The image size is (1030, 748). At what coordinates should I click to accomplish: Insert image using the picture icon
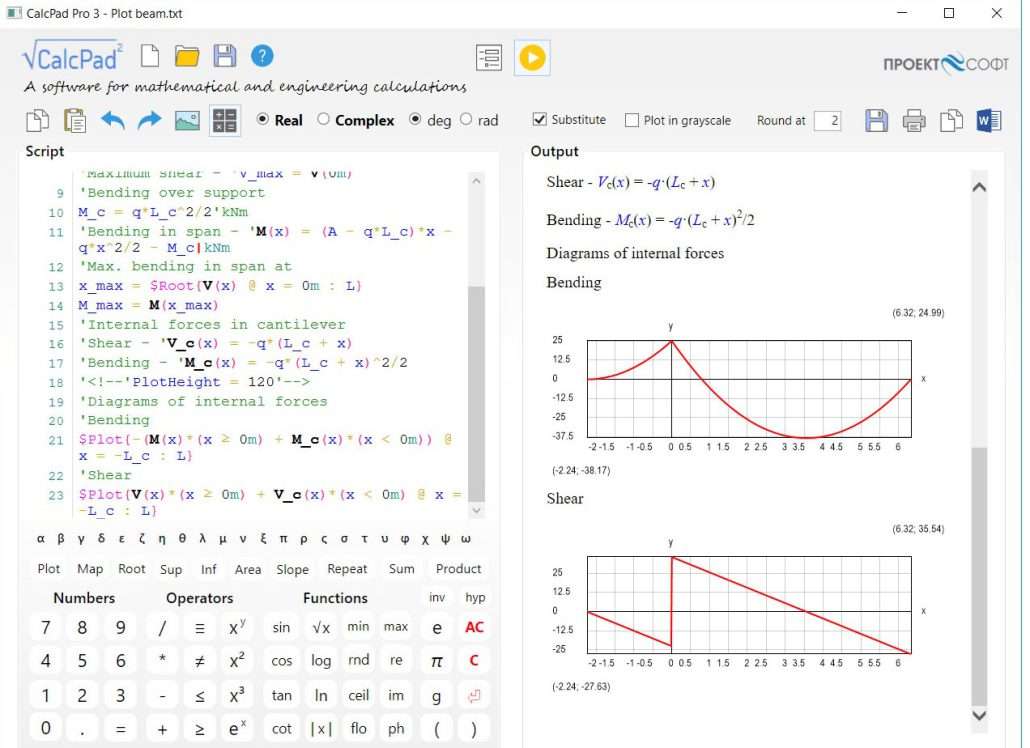coord(187,121)
